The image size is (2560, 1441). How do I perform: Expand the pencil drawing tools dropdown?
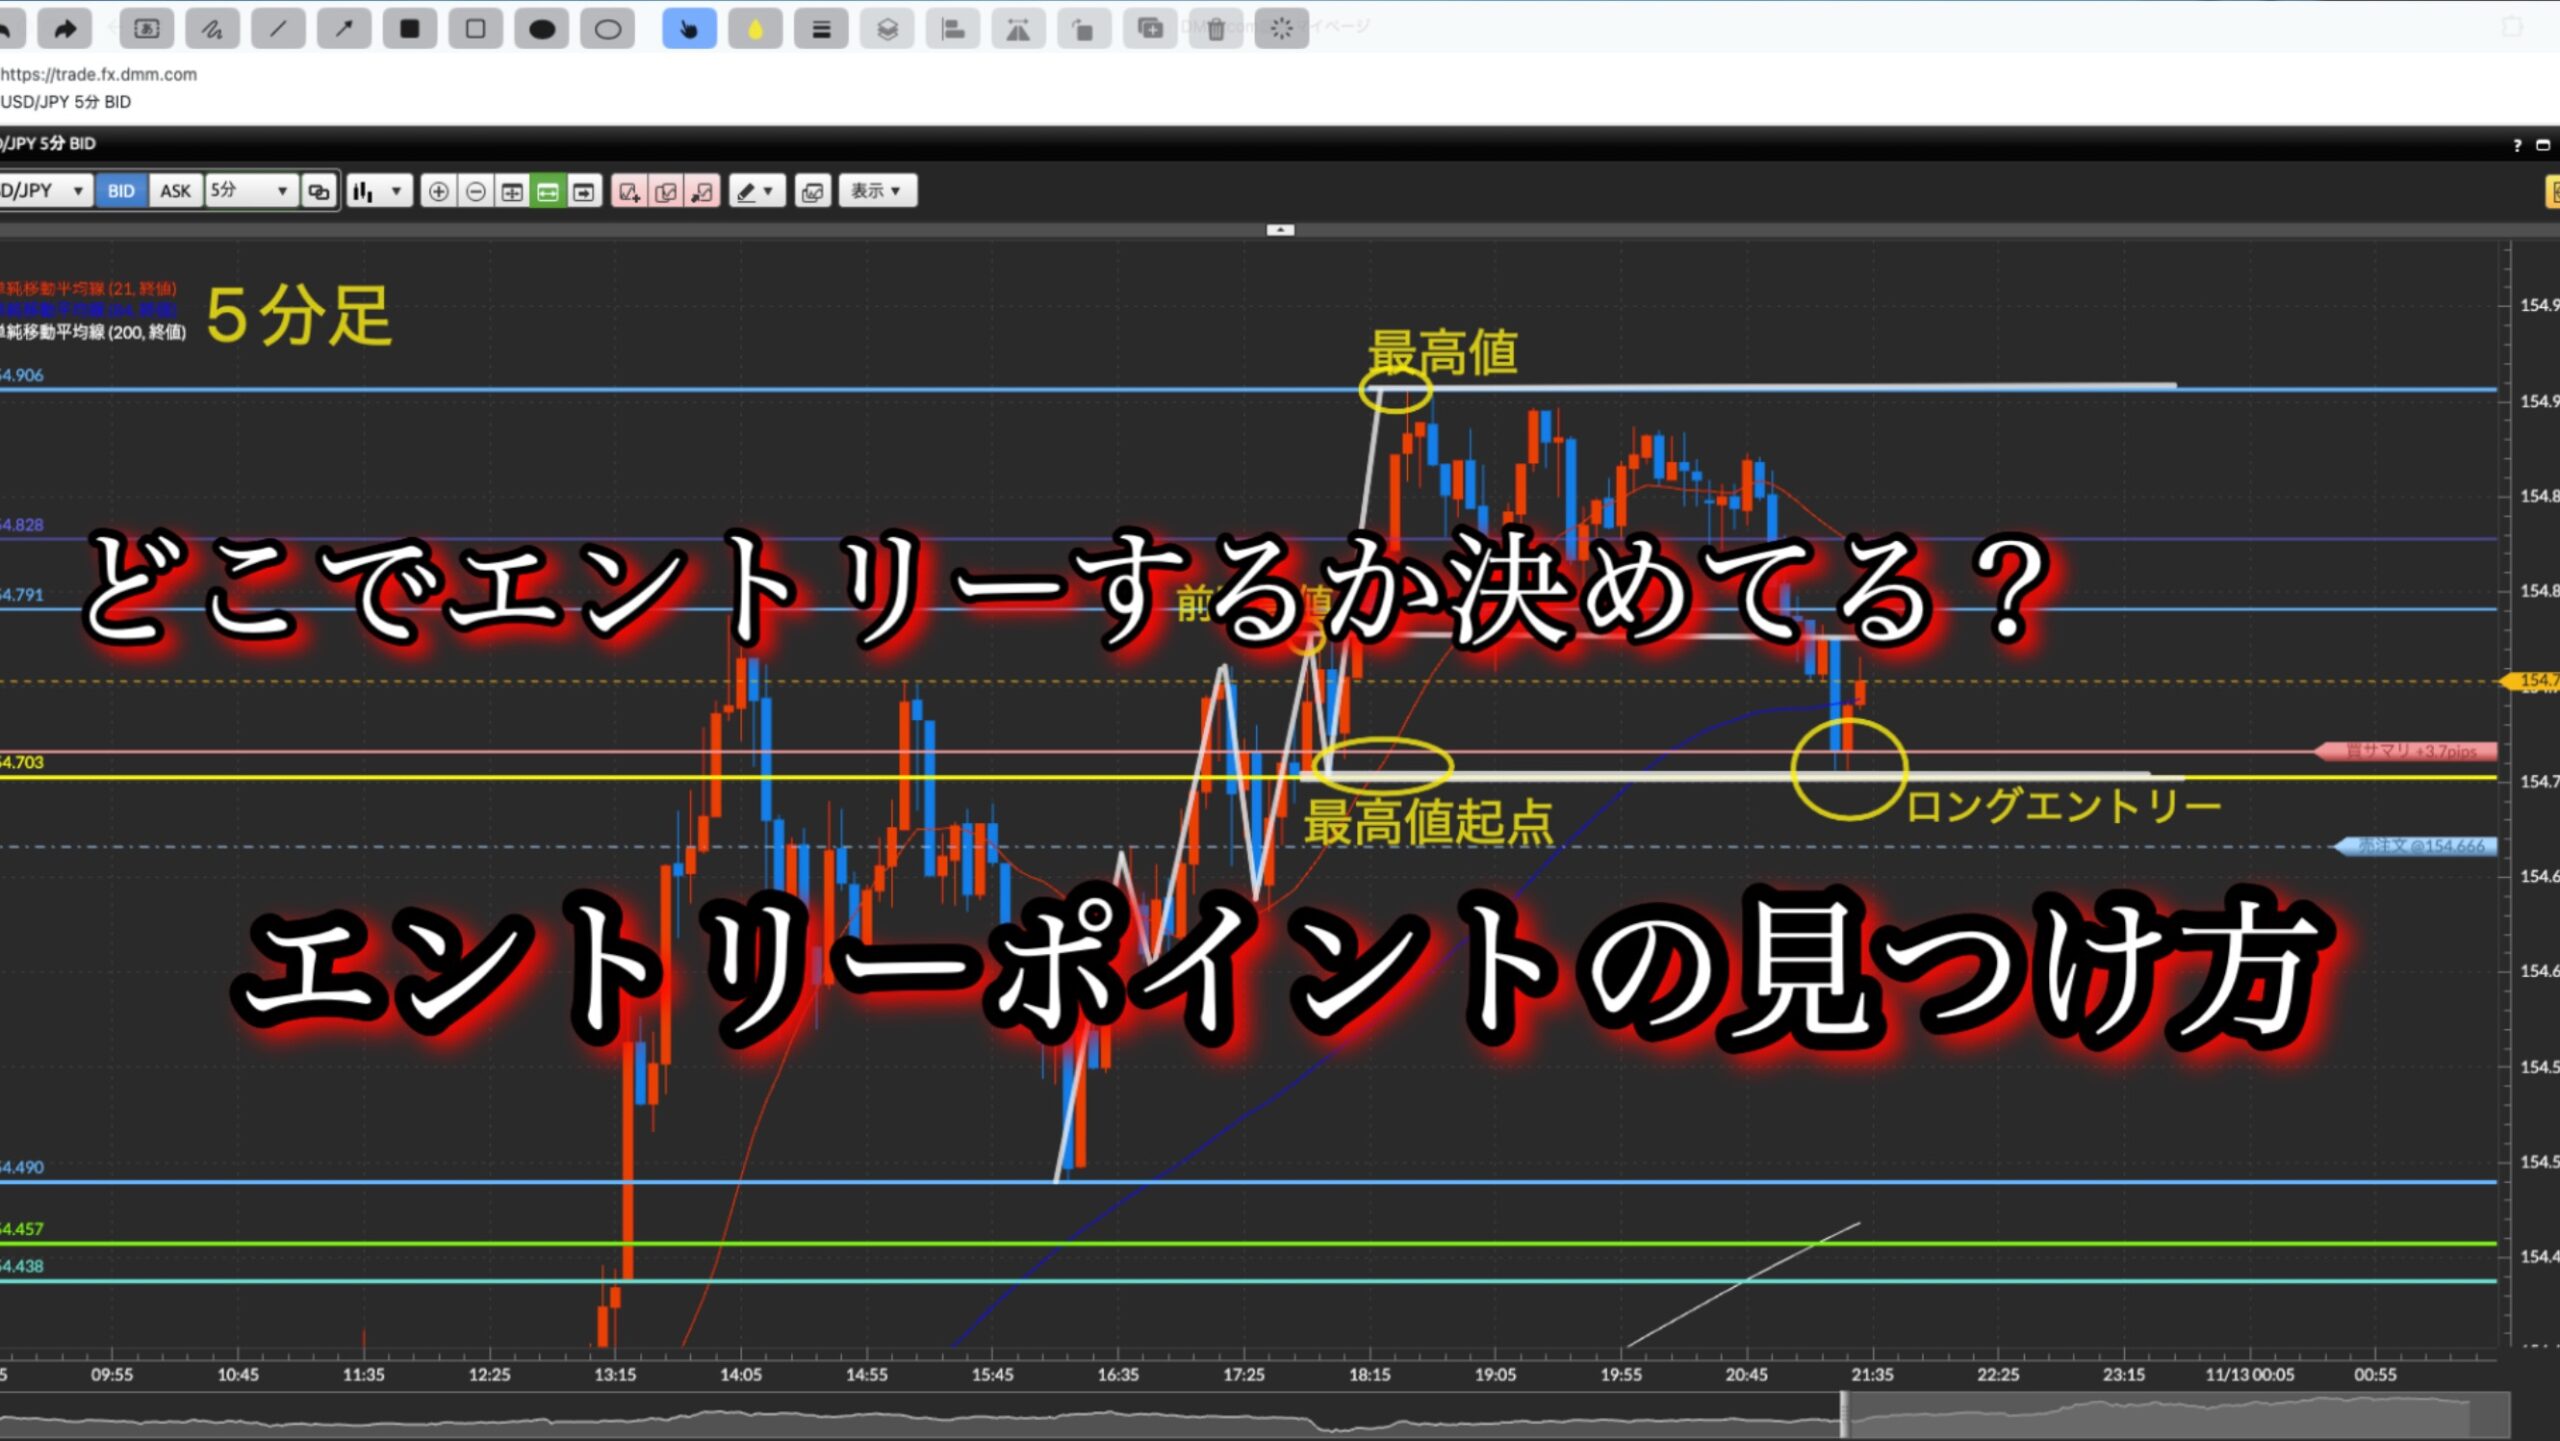click(x=756, y=191)
